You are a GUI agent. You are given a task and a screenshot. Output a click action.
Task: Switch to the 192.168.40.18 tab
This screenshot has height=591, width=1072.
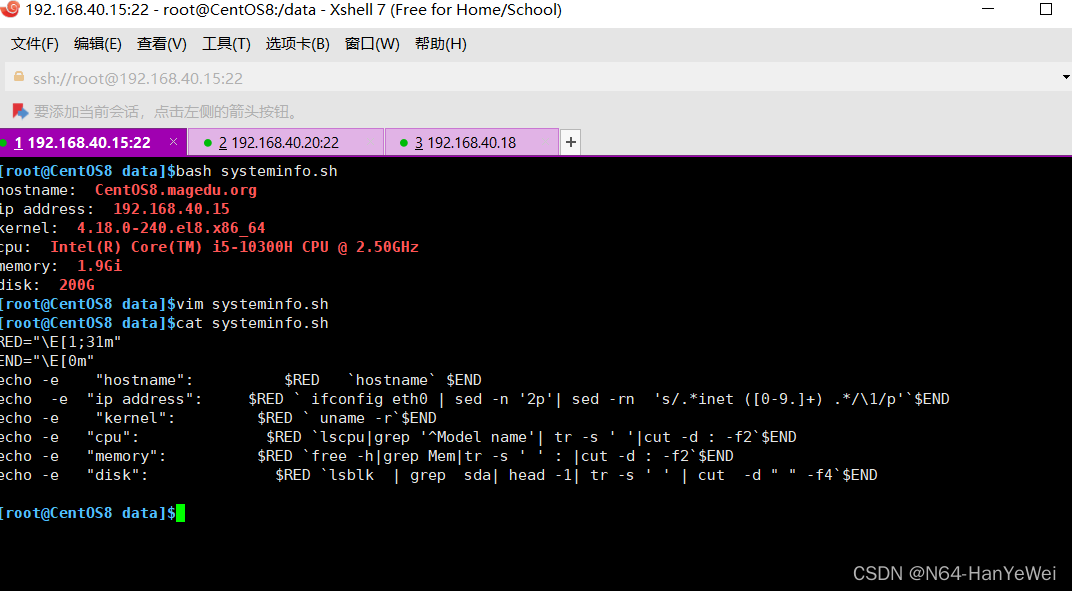coord(470,142)
